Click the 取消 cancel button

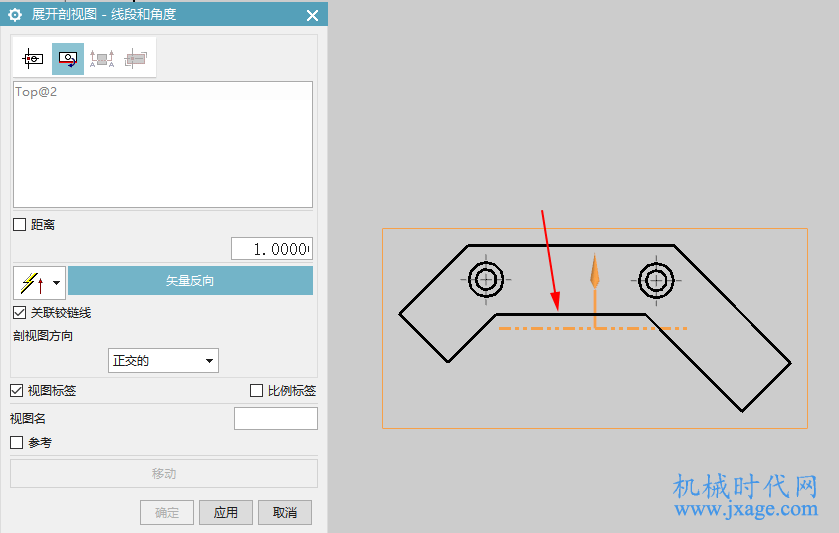pyautogui.click(x=285, y=513)
